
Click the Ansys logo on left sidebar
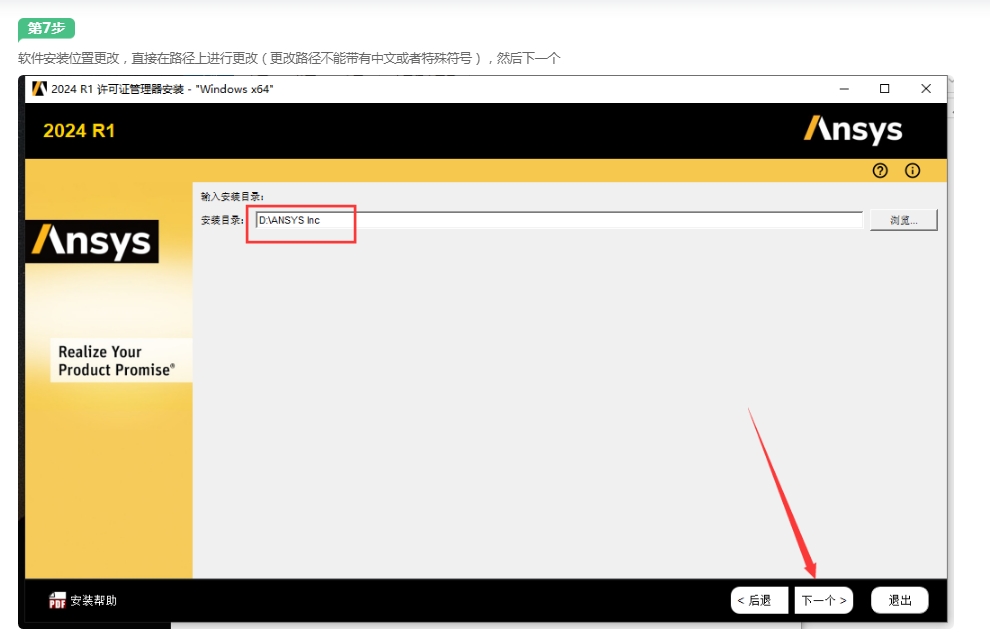(92, 242)
